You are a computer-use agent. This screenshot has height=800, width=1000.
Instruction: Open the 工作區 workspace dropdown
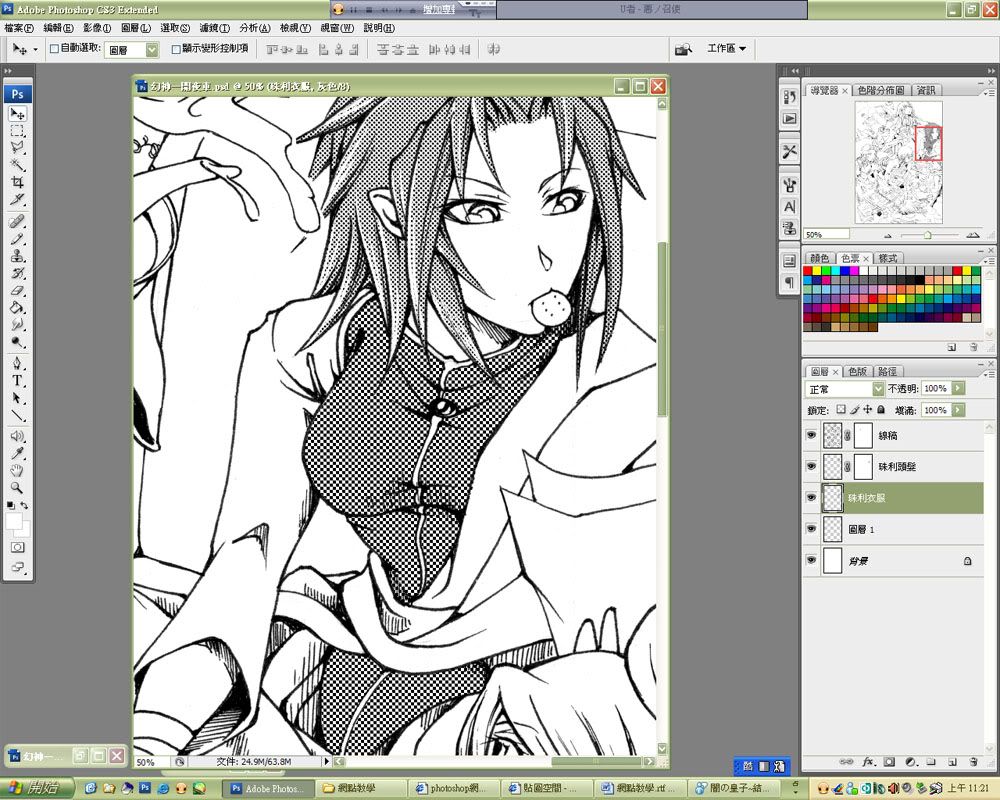pyautogui.click(x=726, y=48)
